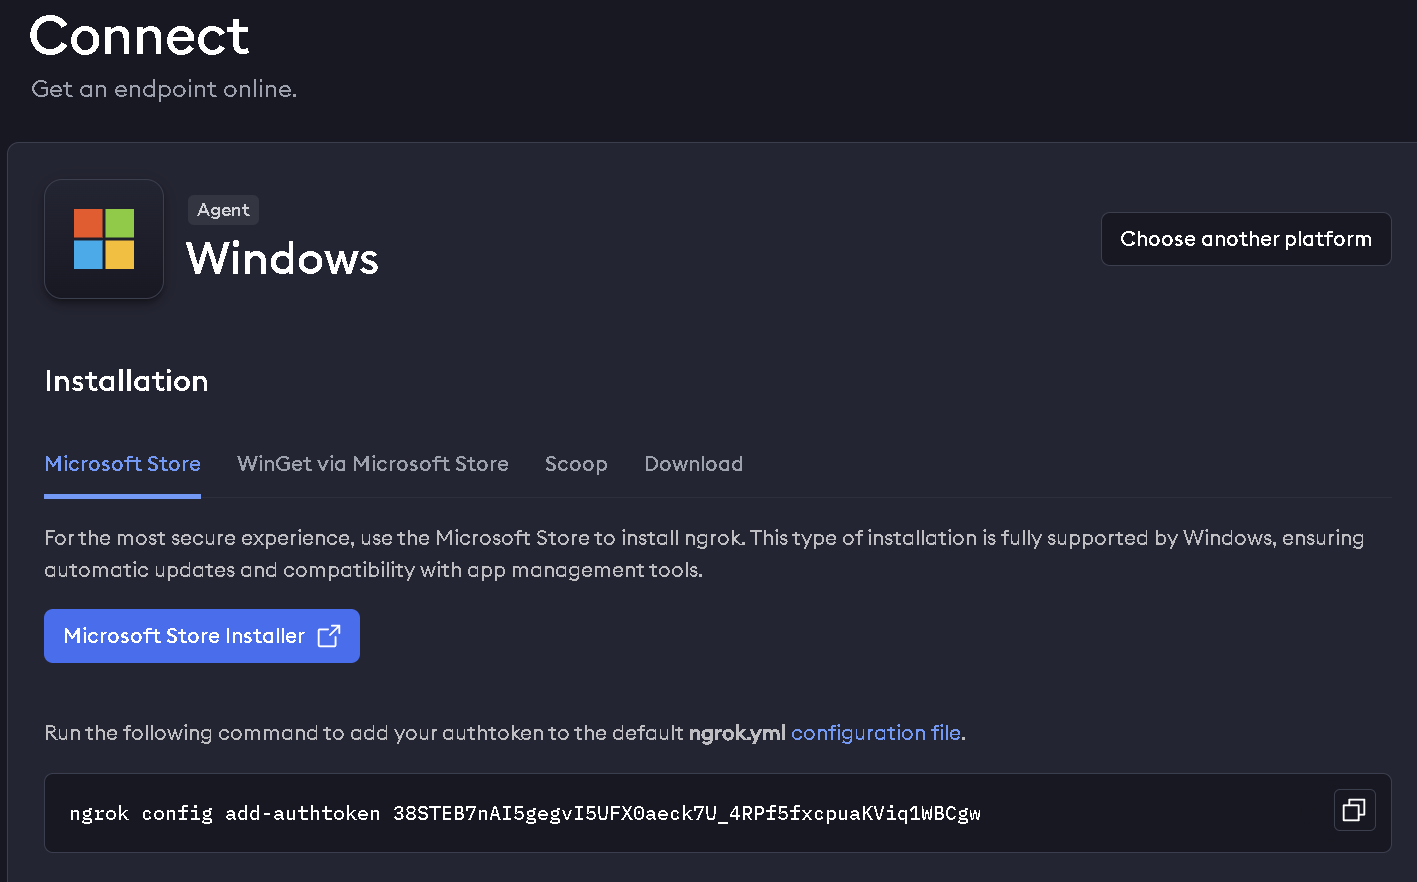
Task: Open the Microsoft Store Installer
Action: pyautogui.click(x=202, y=636)
